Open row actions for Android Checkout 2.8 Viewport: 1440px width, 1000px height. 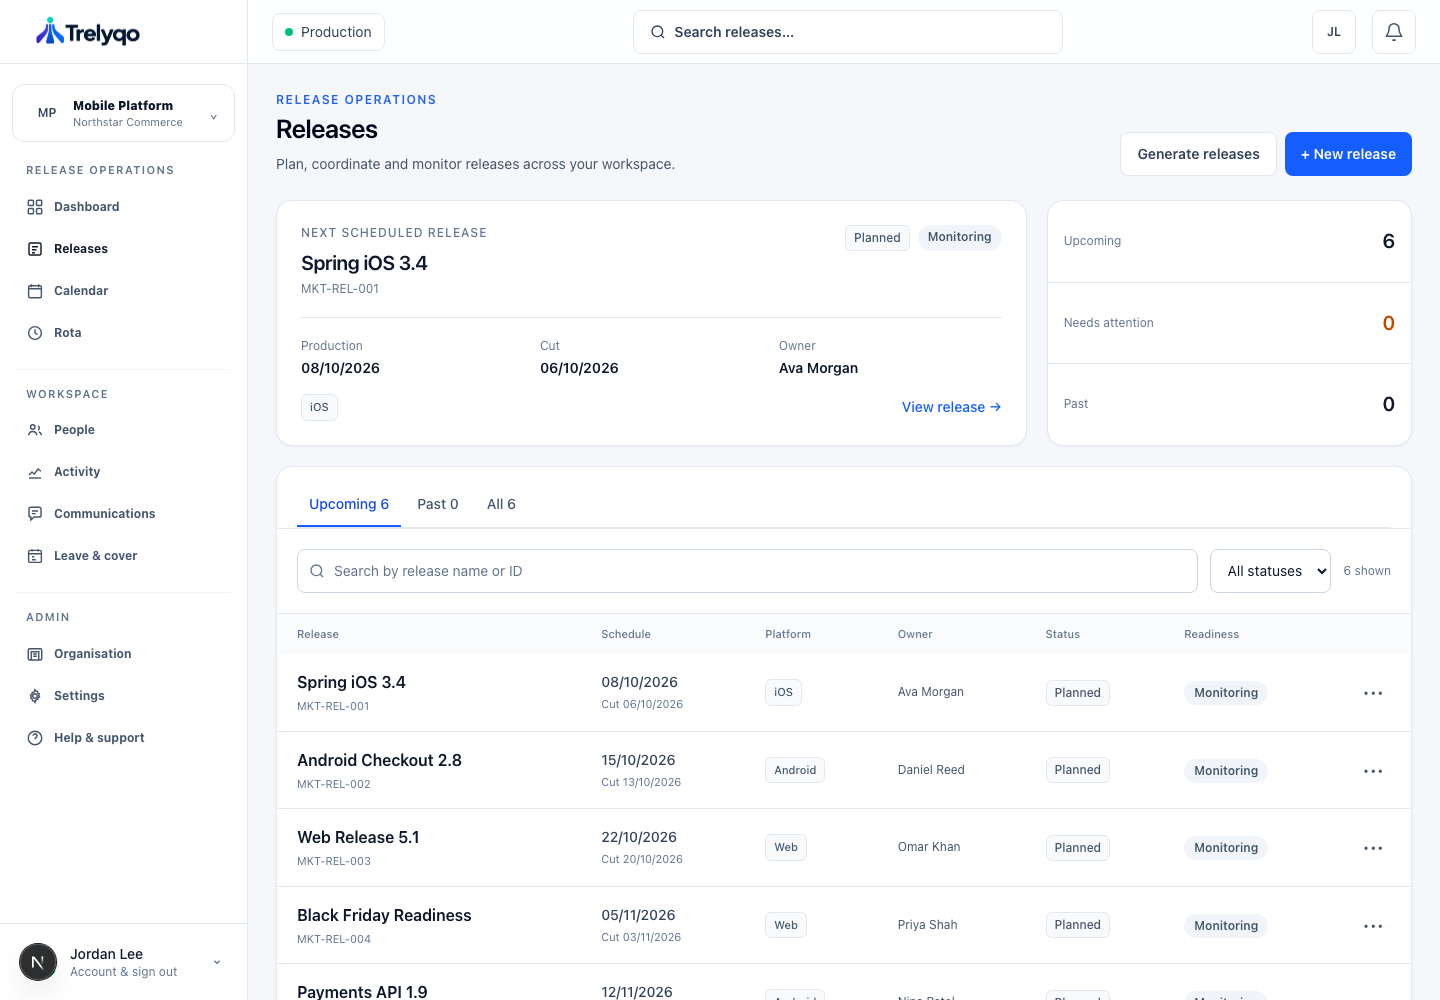coord(1373,771)
